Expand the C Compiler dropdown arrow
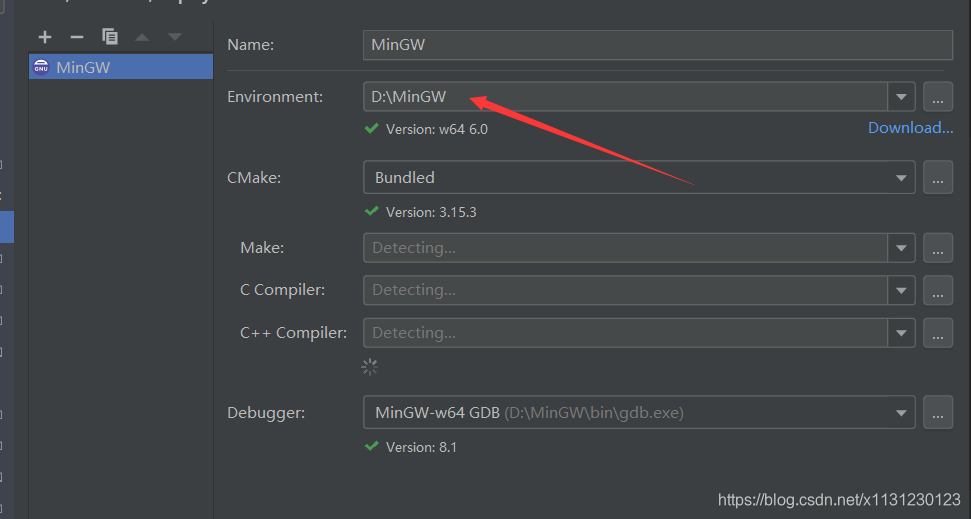The height and width of the screenshot is (519, 971). (901, 290)
